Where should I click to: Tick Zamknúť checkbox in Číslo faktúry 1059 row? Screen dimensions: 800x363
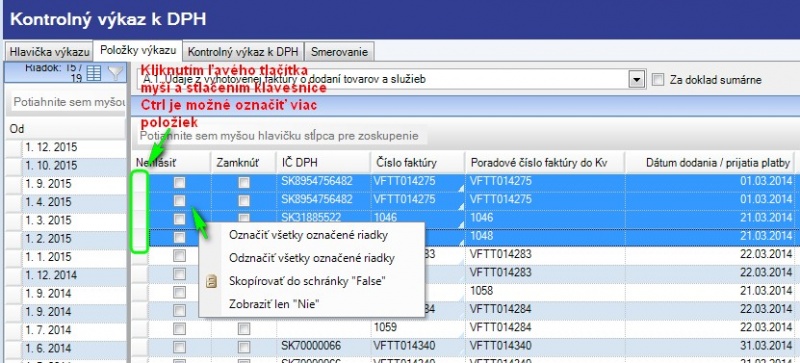244,329
